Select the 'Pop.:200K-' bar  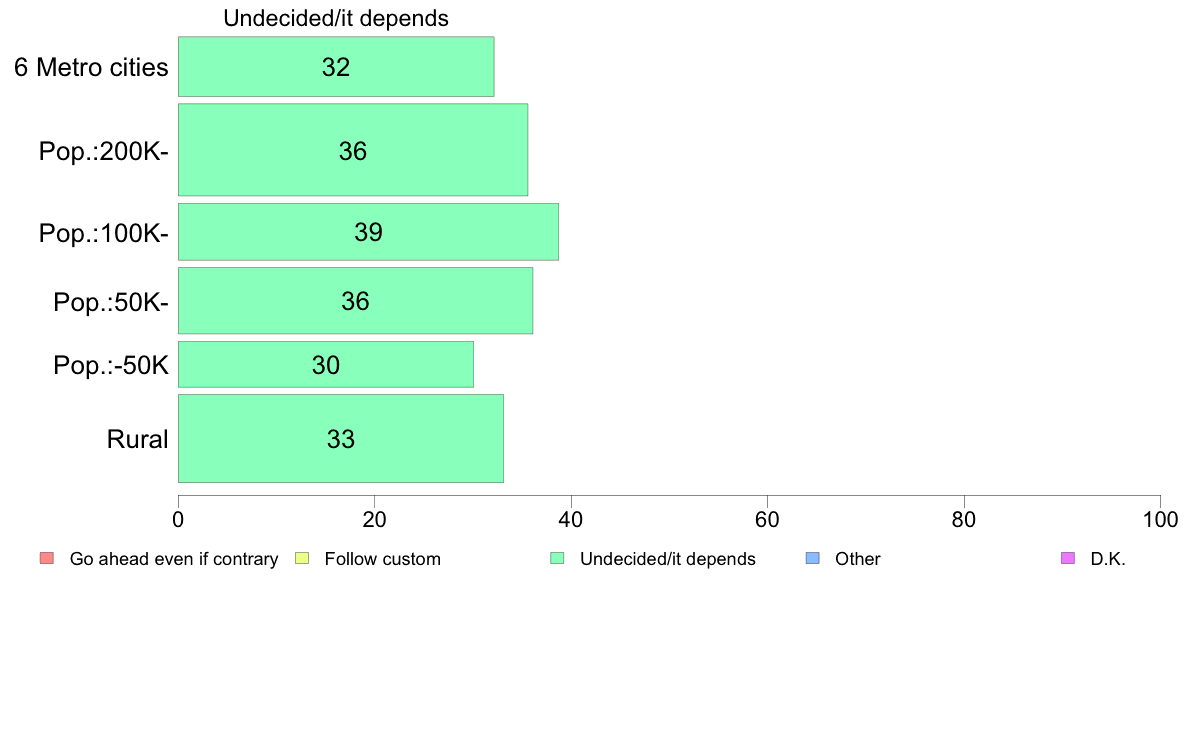point(353,150)
